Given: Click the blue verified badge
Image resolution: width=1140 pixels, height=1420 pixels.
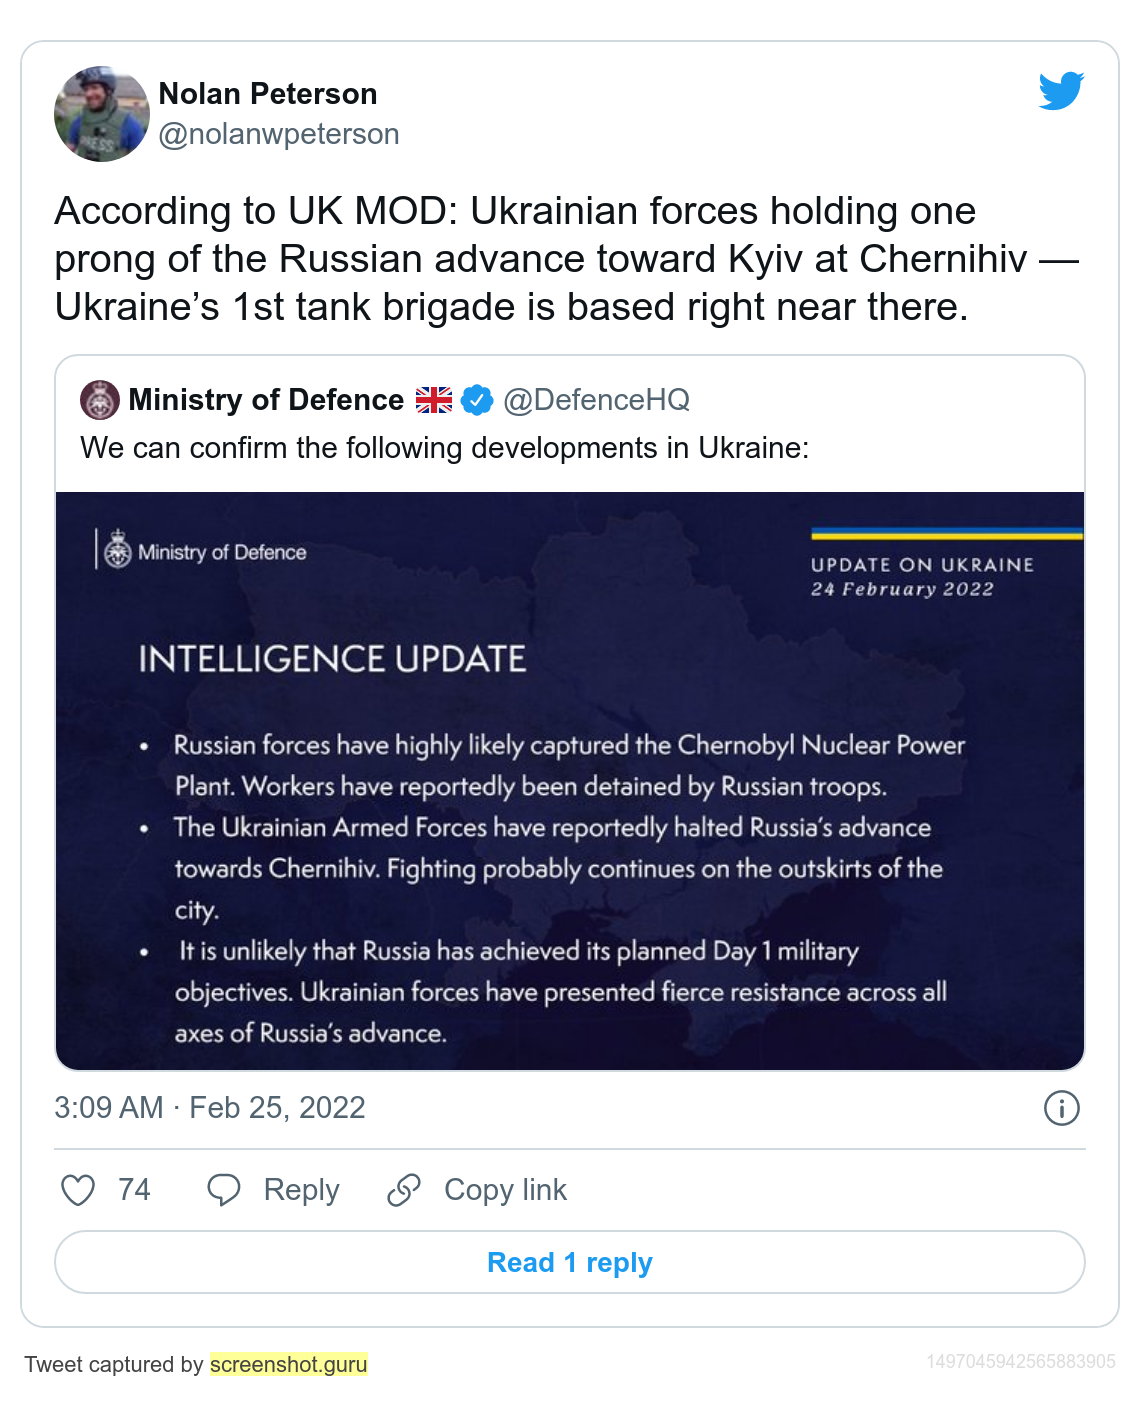Looking at the screenshot, I should click(477, 400).
